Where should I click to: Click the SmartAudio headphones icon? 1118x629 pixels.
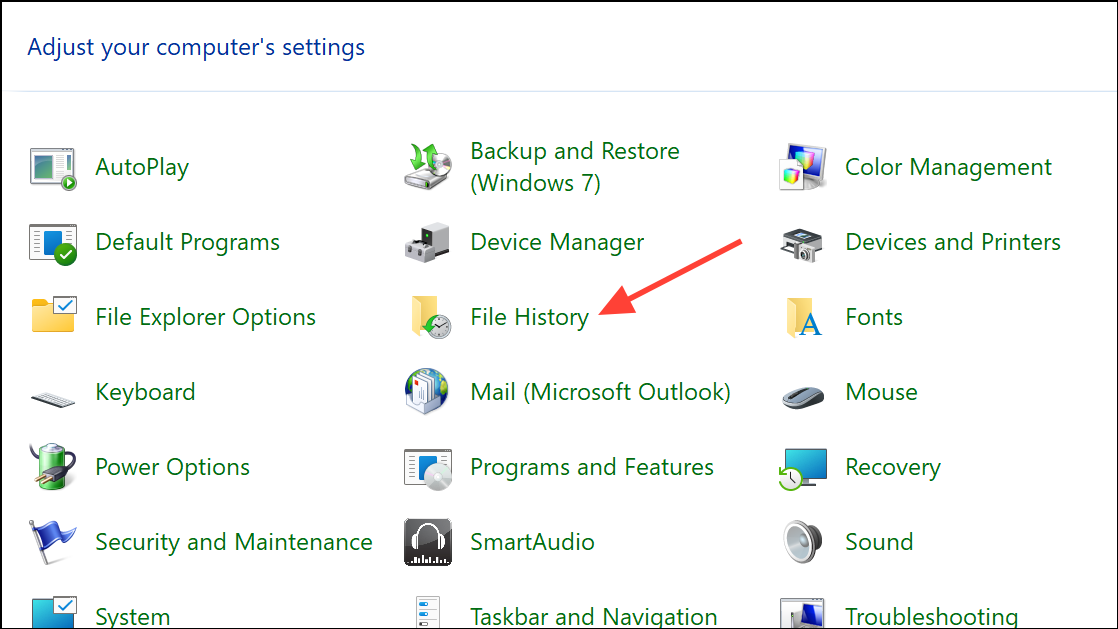tap(429, 542)
